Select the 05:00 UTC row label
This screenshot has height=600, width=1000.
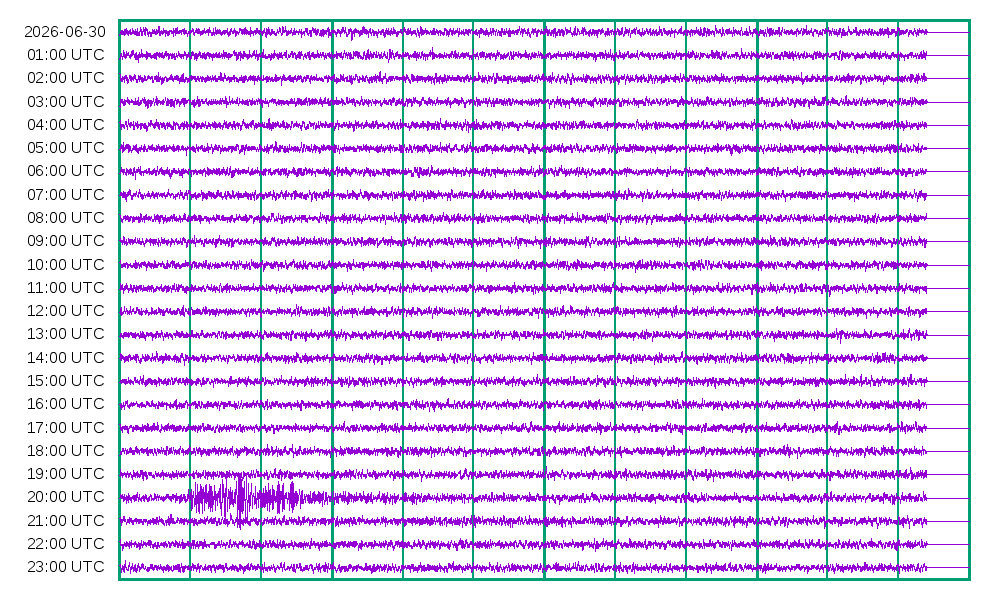click(x=66, y=148)
